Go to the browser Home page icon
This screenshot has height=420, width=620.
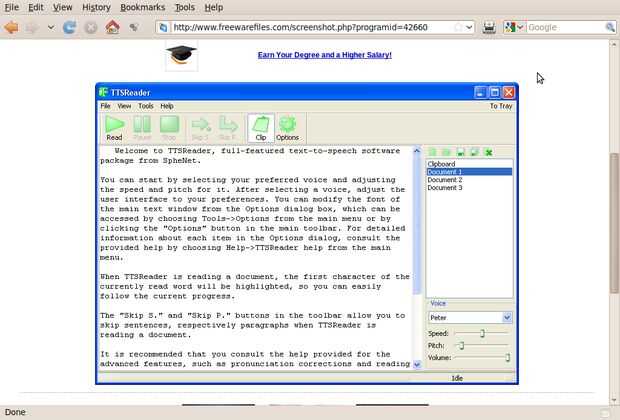[x=112, y=27]
